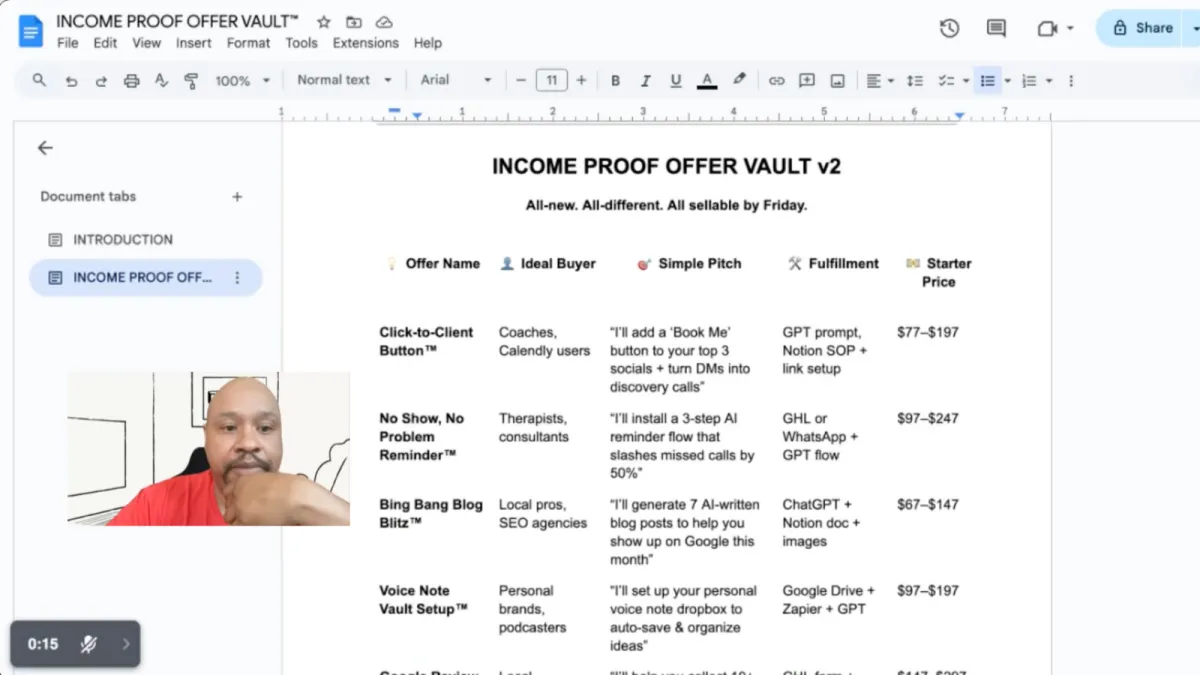Expand the recording widget chevron
This screenshot has width=1200, height=675.
(x=126, y=644)
